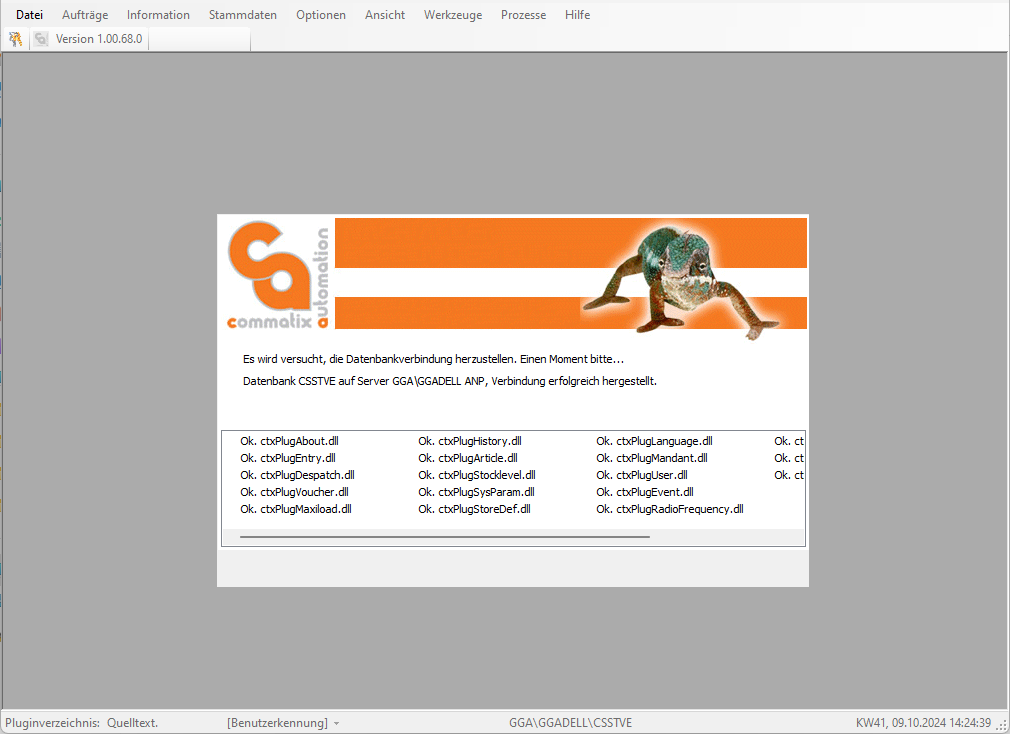This screenshot has width=1010, height=734.
Task: Click the chameleon image on splash screen
Action: (681, 281)
